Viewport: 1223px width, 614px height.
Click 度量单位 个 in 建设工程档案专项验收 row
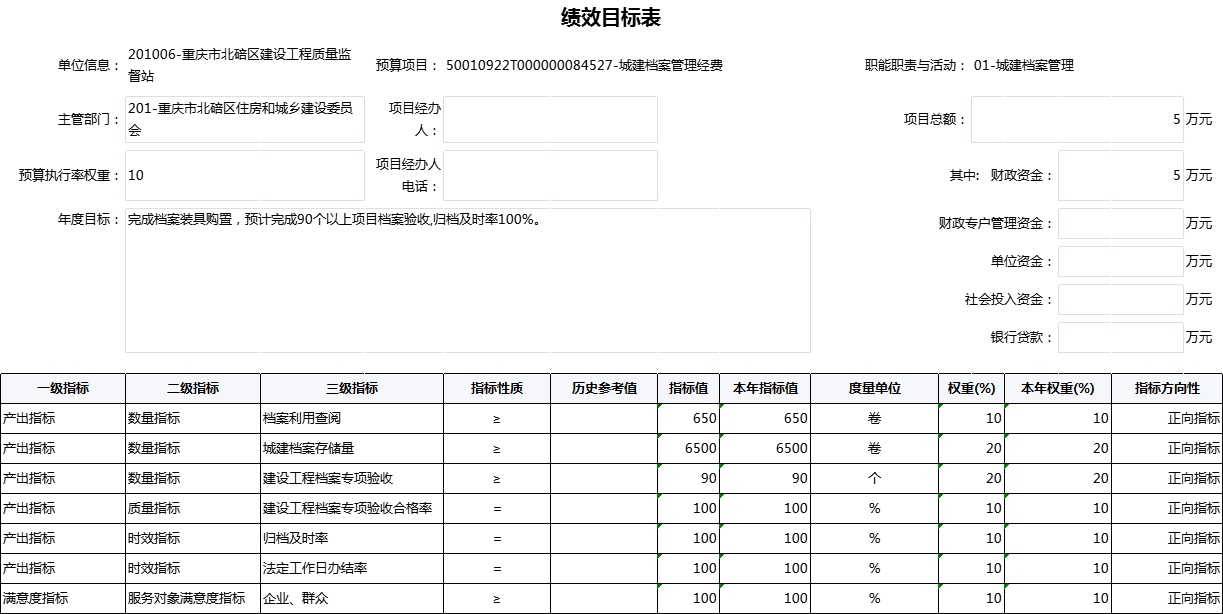875,478
